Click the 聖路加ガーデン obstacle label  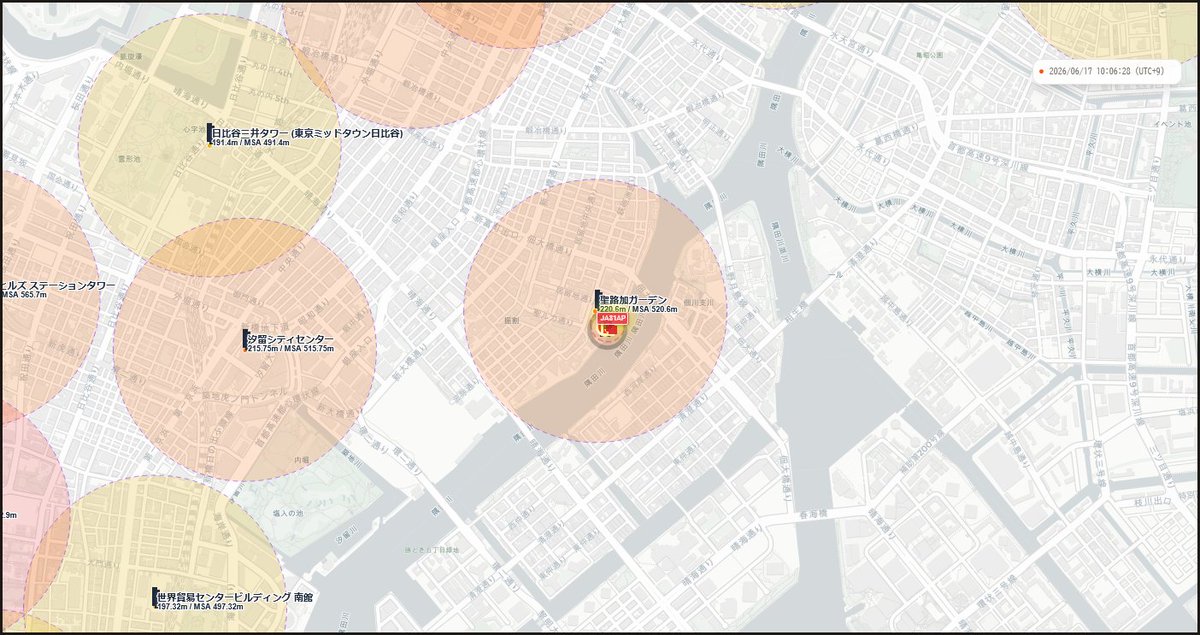coord(634,300)
